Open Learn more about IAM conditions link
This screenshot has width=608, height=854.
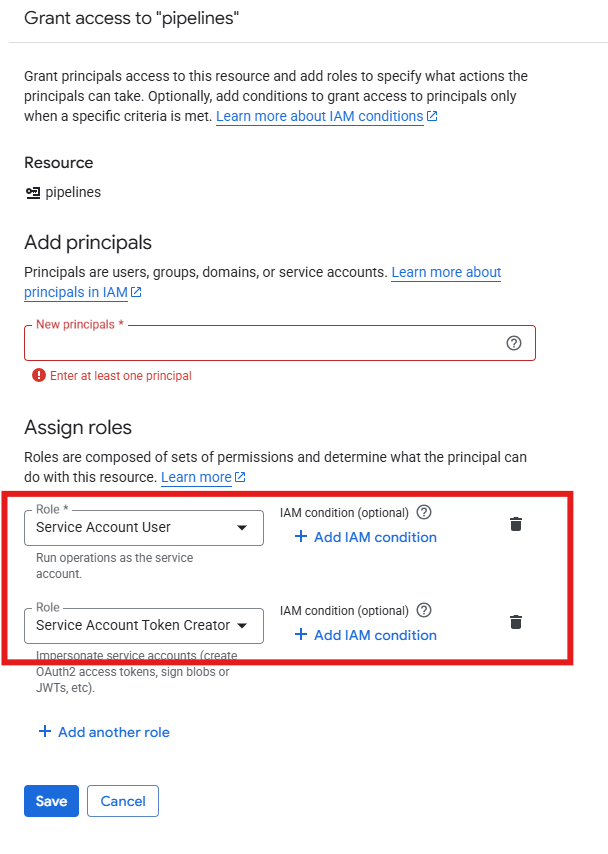pos(319,116)
